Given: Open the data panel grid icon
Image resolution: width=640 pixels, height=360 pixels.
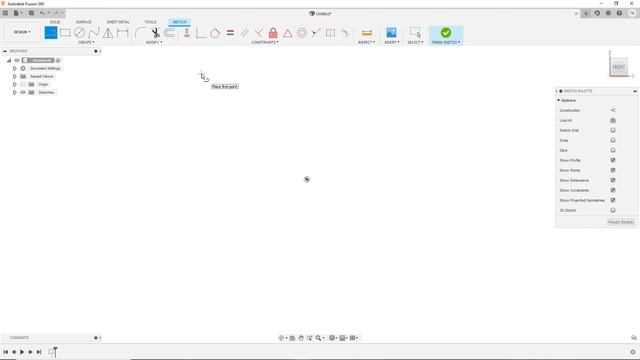Looking at the screenshot, I should click(x=5, y=13).
